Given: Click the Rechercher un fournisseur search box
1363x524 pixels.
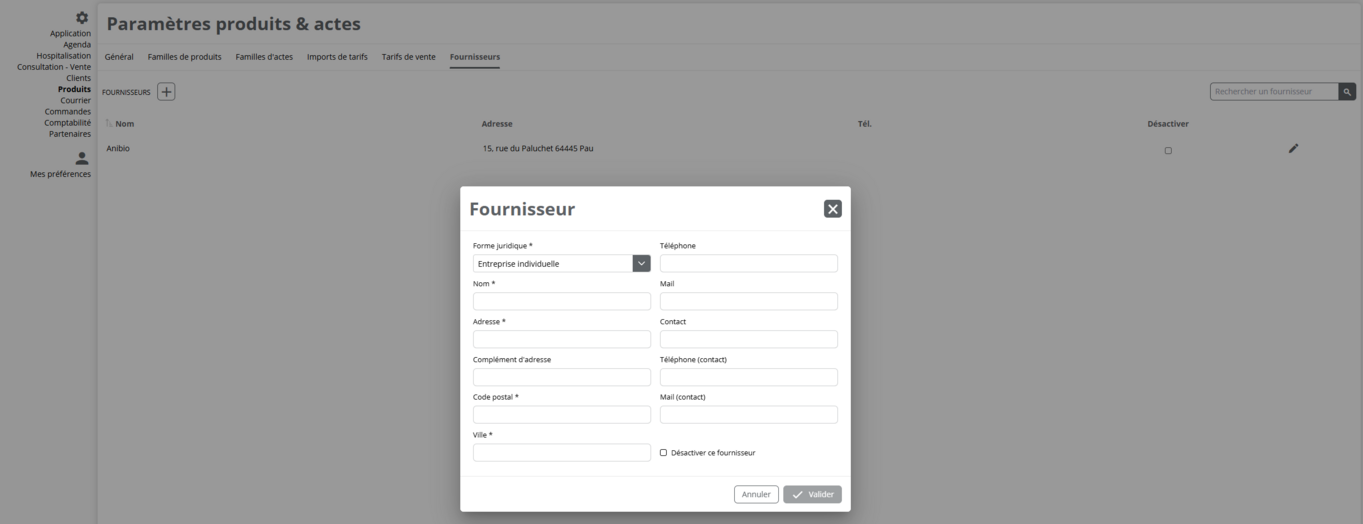Looking at the screenshot, I should click(x=1273, y=92).
